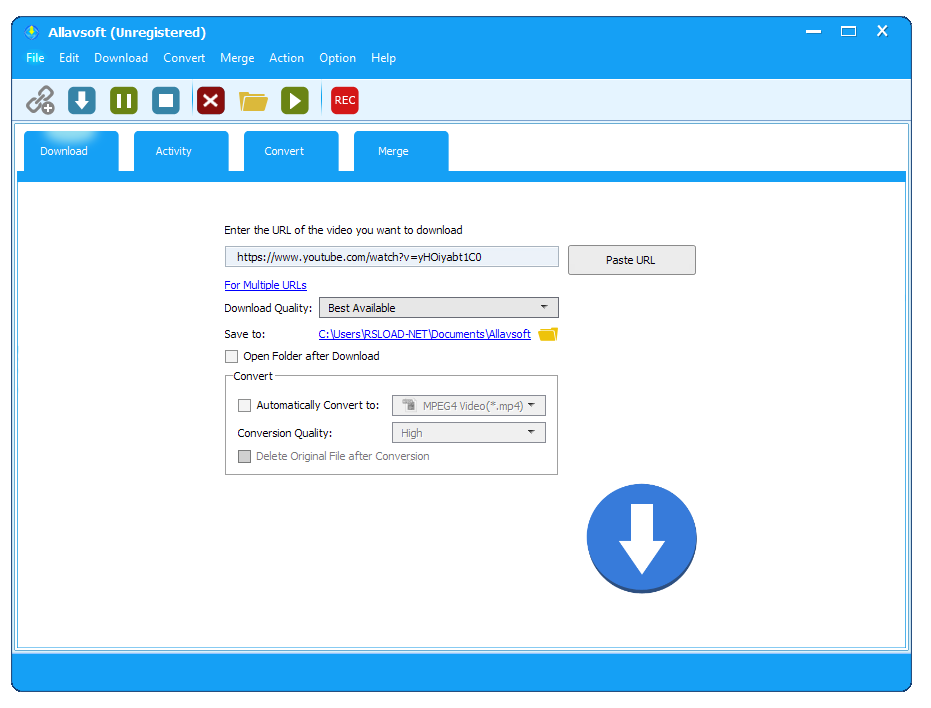Viewport: 931px width, 708px height.
Task: Open the Option menu
Action: [x=337, y=58]
